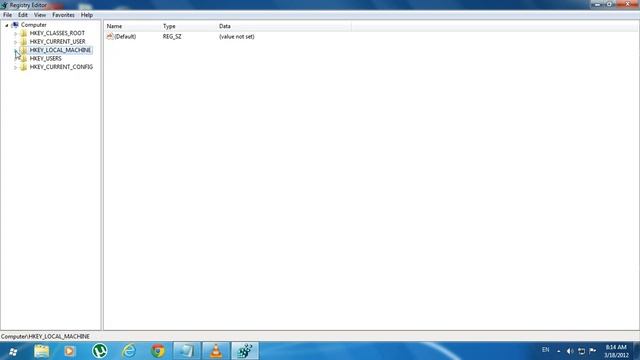Select HKEY_CLASSES_ROOT in tree
The width and height of the screenshot is (640, 360).
(x=57, y=33)
